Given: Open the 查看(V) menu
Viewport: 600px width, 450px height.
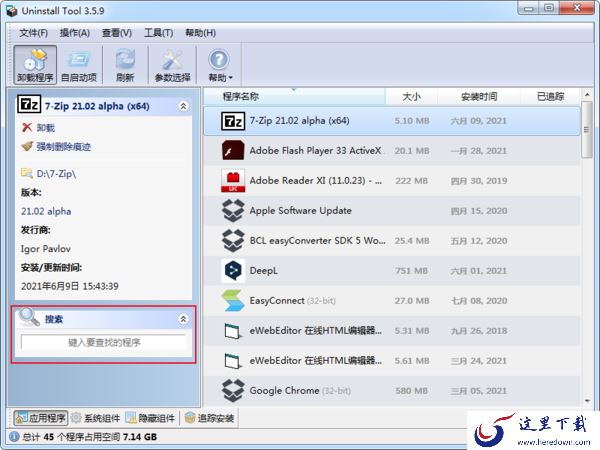Looking at the screenshot, I should click(117, 33).
